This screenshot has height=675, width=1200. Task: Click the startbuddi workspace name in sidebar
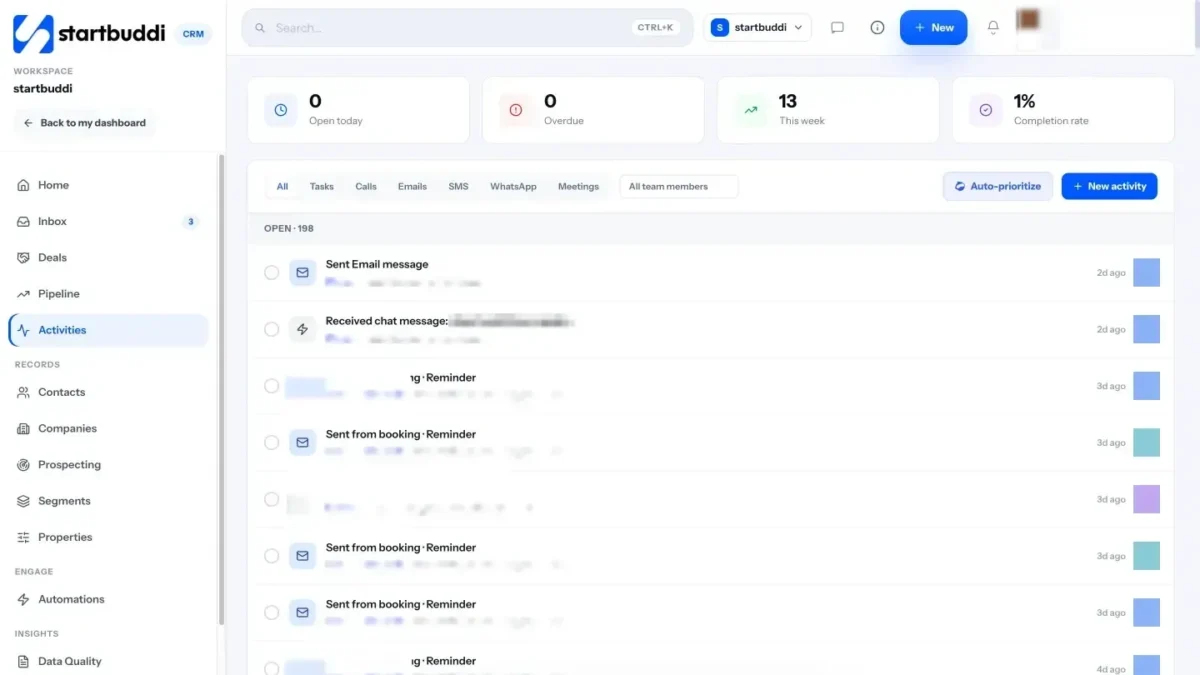(43, 89)
